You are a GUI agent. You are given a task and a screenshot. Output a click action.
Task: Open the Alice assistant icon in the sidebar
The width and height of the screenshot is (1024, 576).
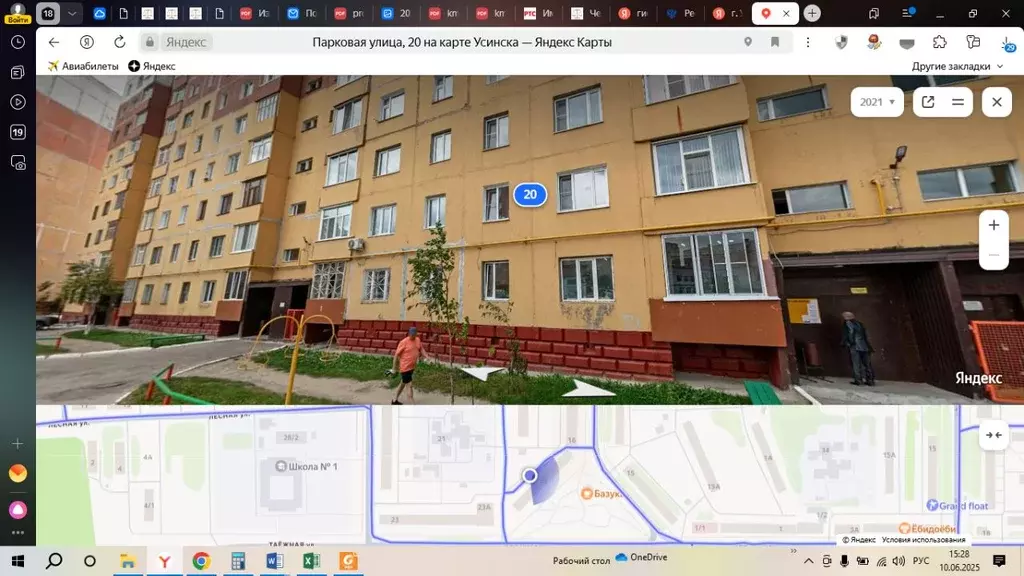(x=18, y=509)
